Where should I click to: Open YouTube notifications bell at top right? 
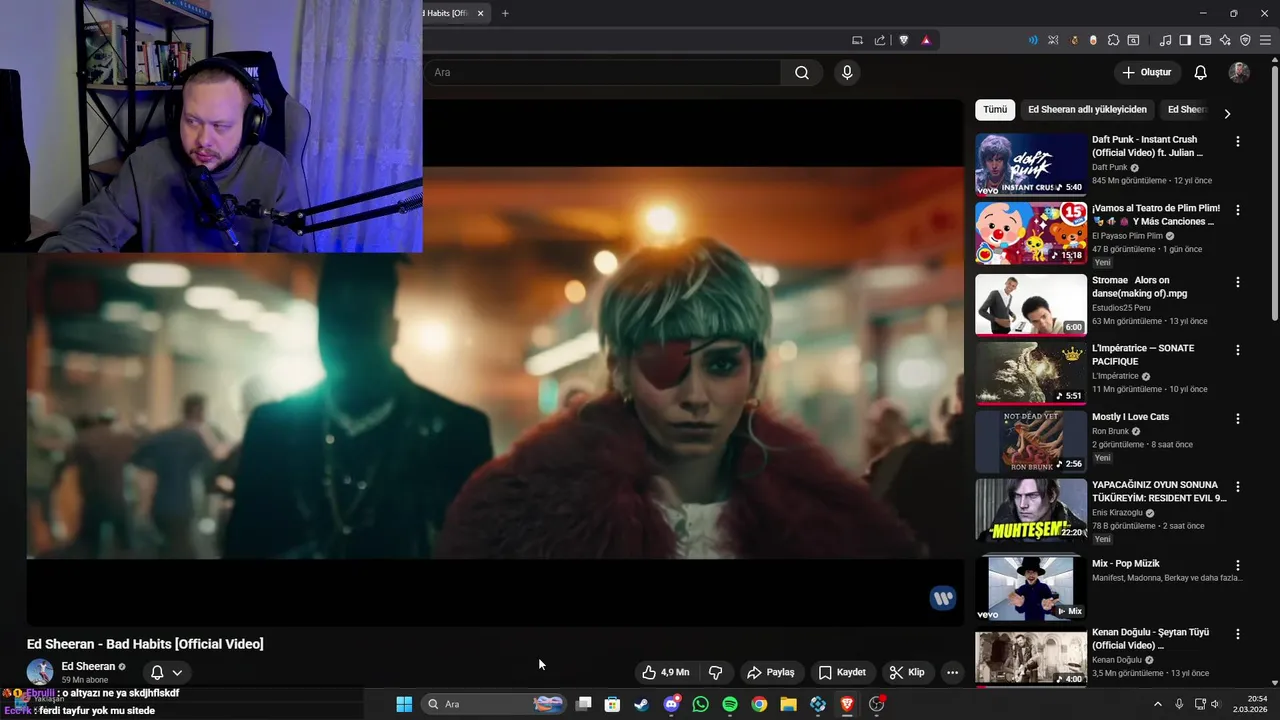coord(1201,72)
